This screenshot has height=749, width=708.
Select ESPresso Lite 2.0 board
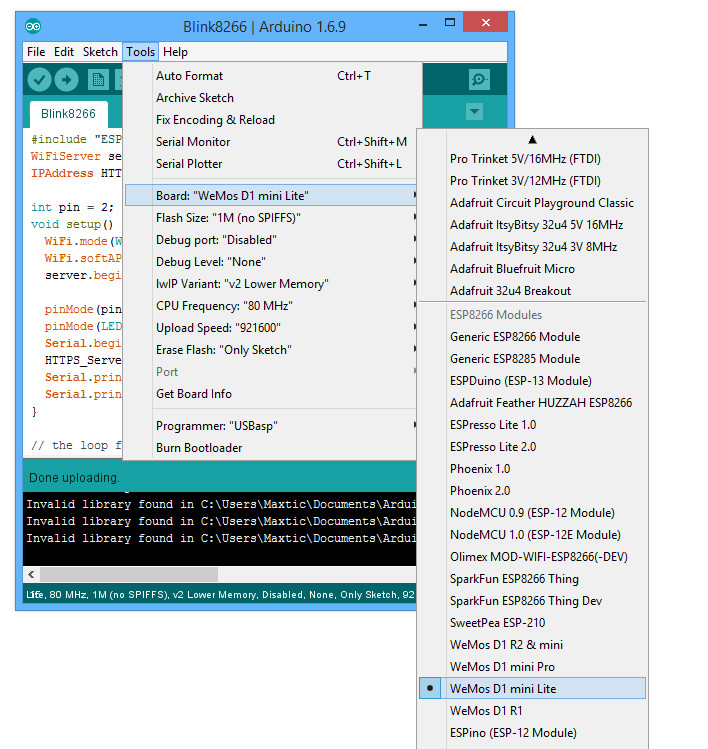click(532, 447)
